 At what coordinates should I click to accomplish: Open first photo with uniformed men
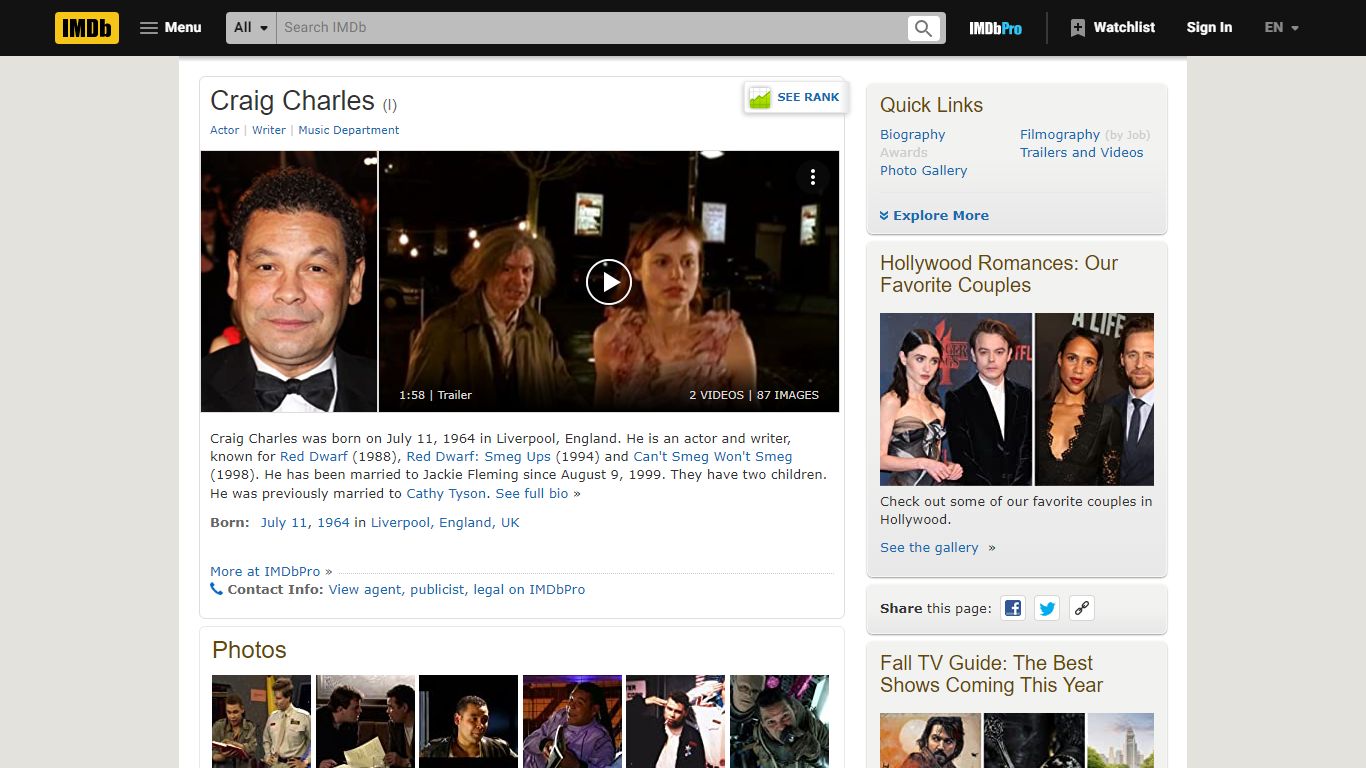pyautogui.click(x=261, y=721)
